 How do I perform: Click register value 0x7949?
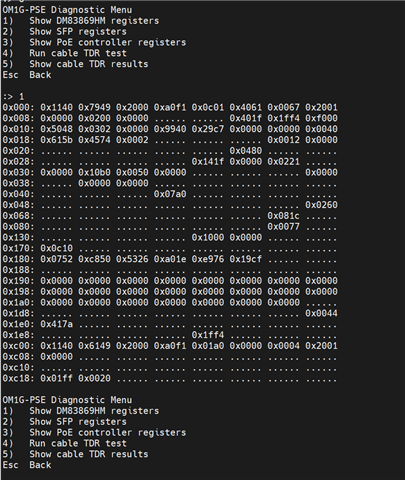[94, 107]
